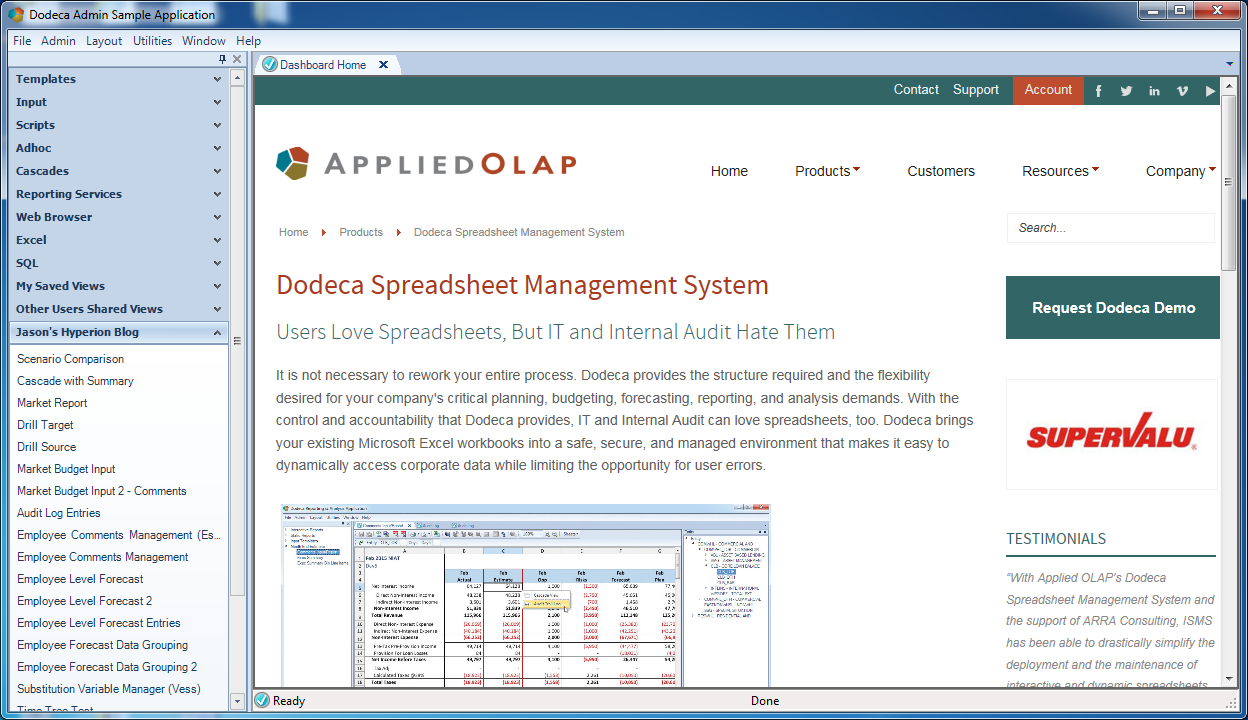
Task: Click the Facebook icon in top bar
Action: (x=1098, y=91)
